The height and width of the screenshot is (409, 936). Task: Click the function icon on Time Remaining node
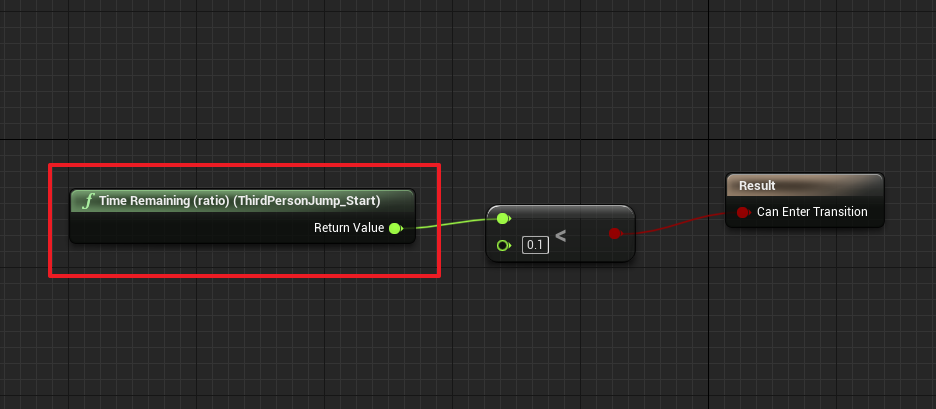pos(88,201)
